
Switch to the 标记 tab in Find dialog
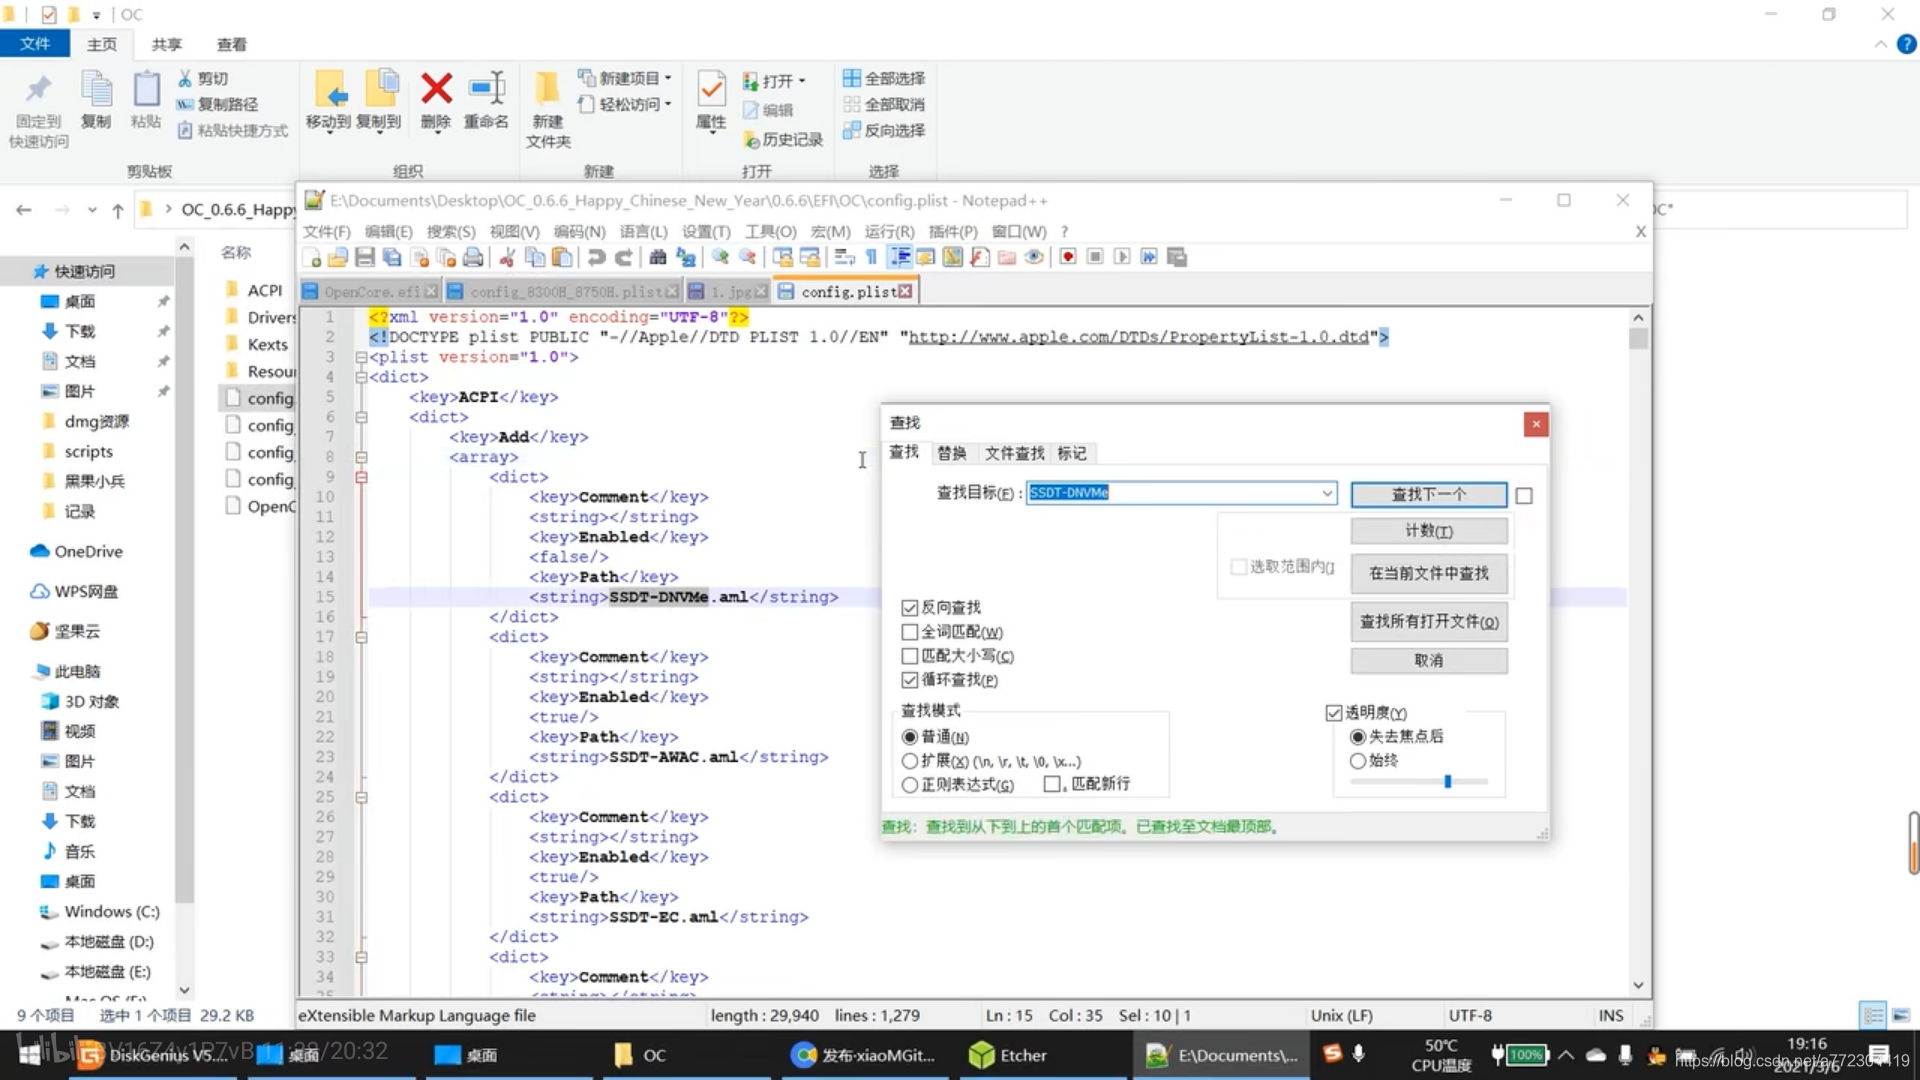coord(1072,453)
